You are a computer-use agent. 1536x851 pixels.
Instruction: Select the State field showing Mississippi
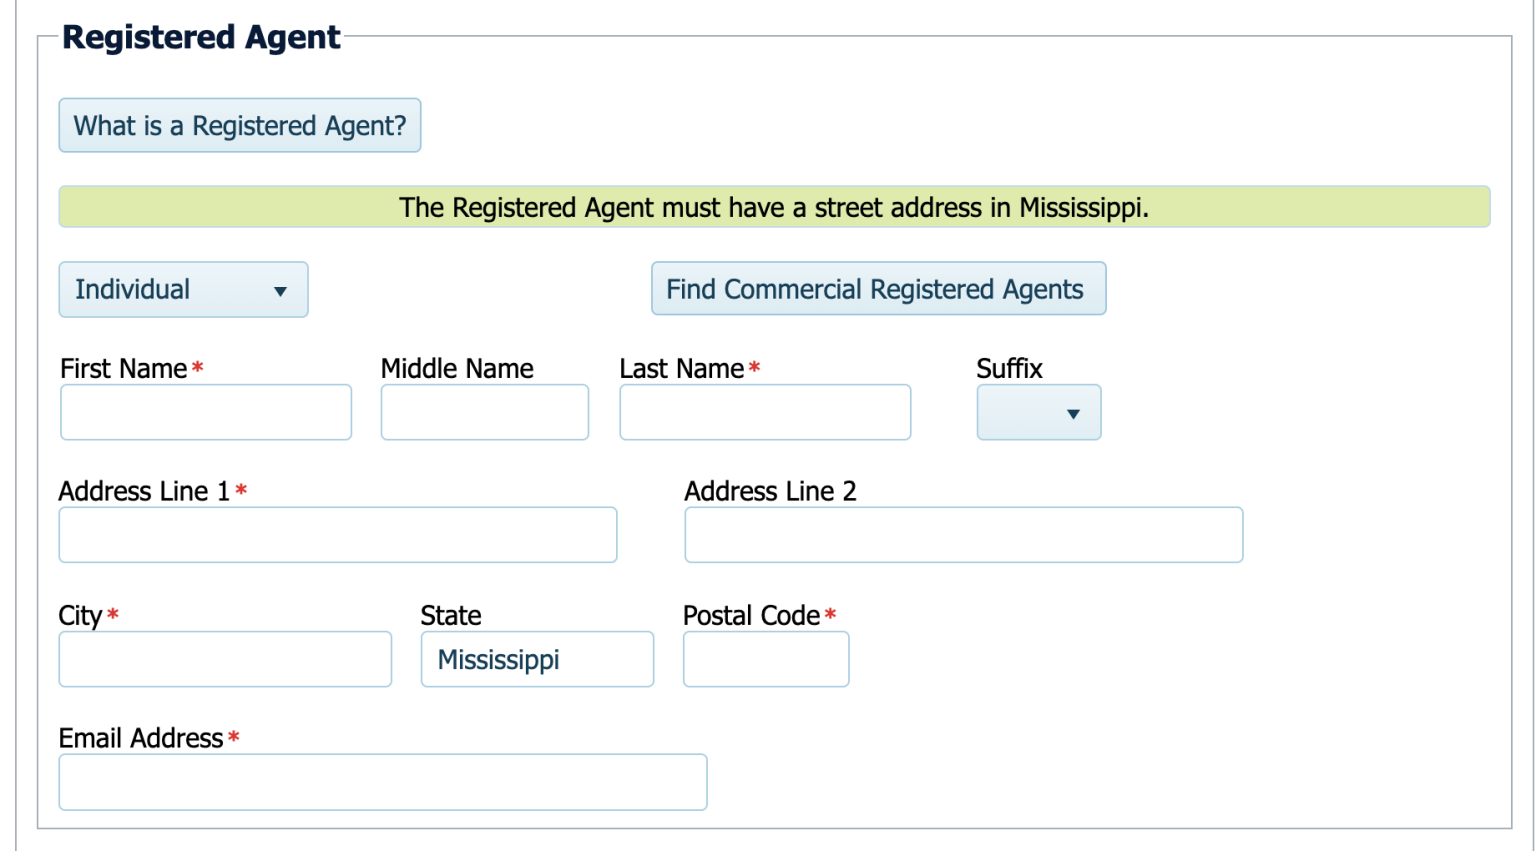click(537, 659)
